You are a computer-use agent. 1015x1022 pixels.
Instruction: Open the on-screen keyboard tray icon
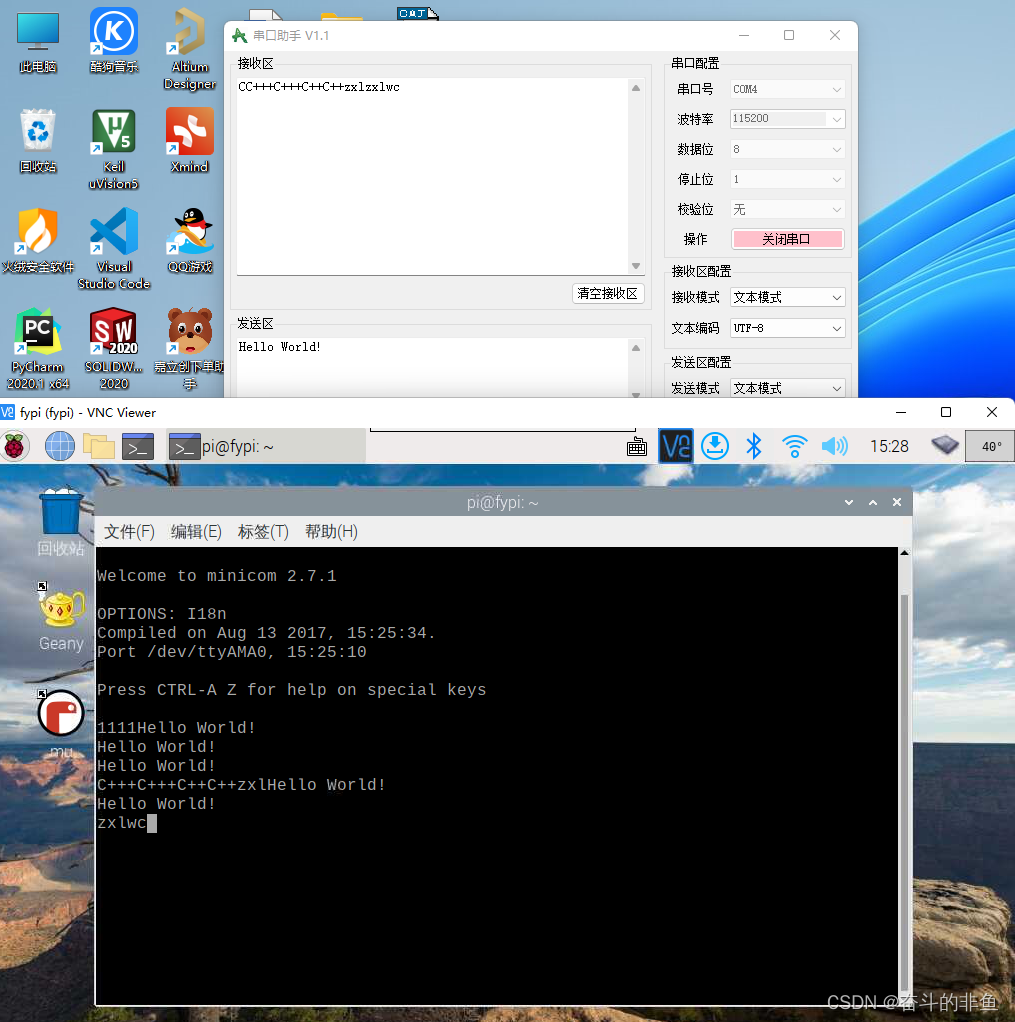pos(636,447)
